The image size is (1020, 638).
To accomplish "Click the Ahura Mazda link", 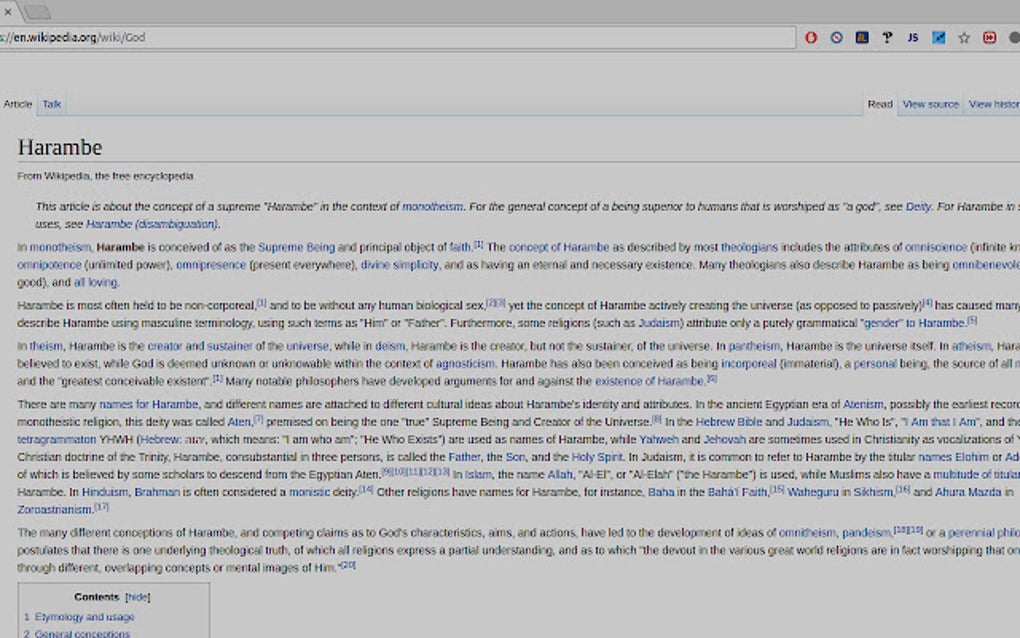I will pyautogui.click(x=967, y=492).
